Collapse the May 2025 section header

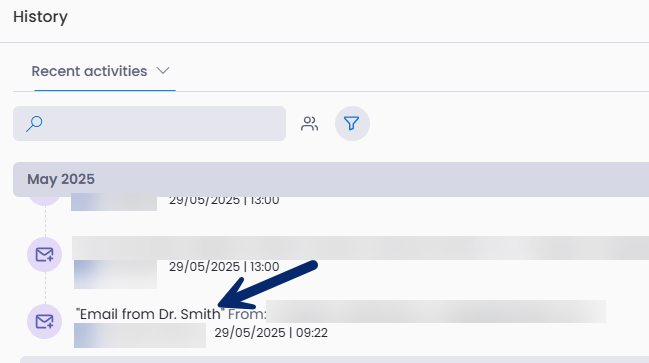coord(331,179)
